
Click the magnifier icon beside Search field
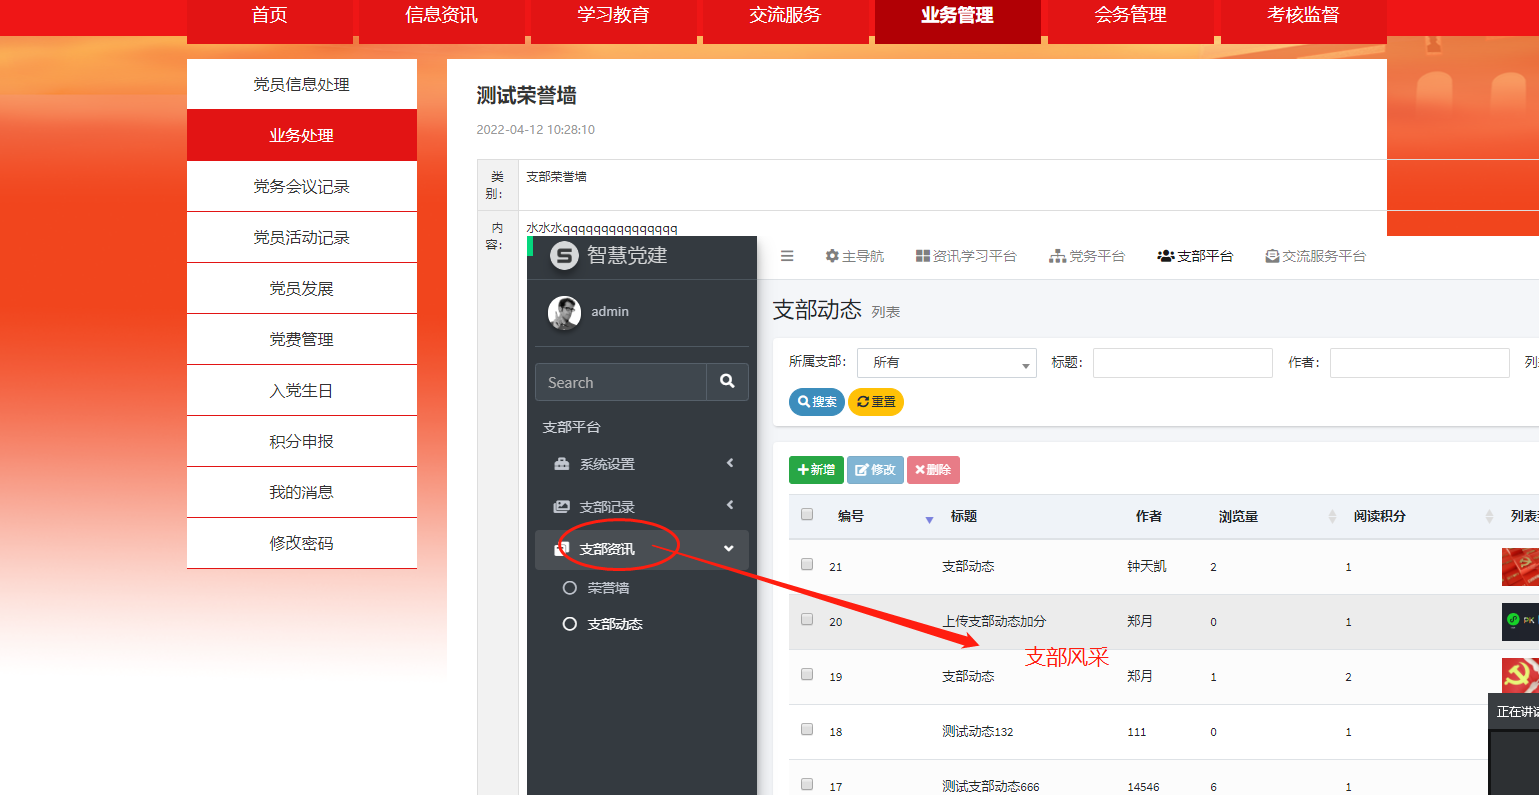727,382
